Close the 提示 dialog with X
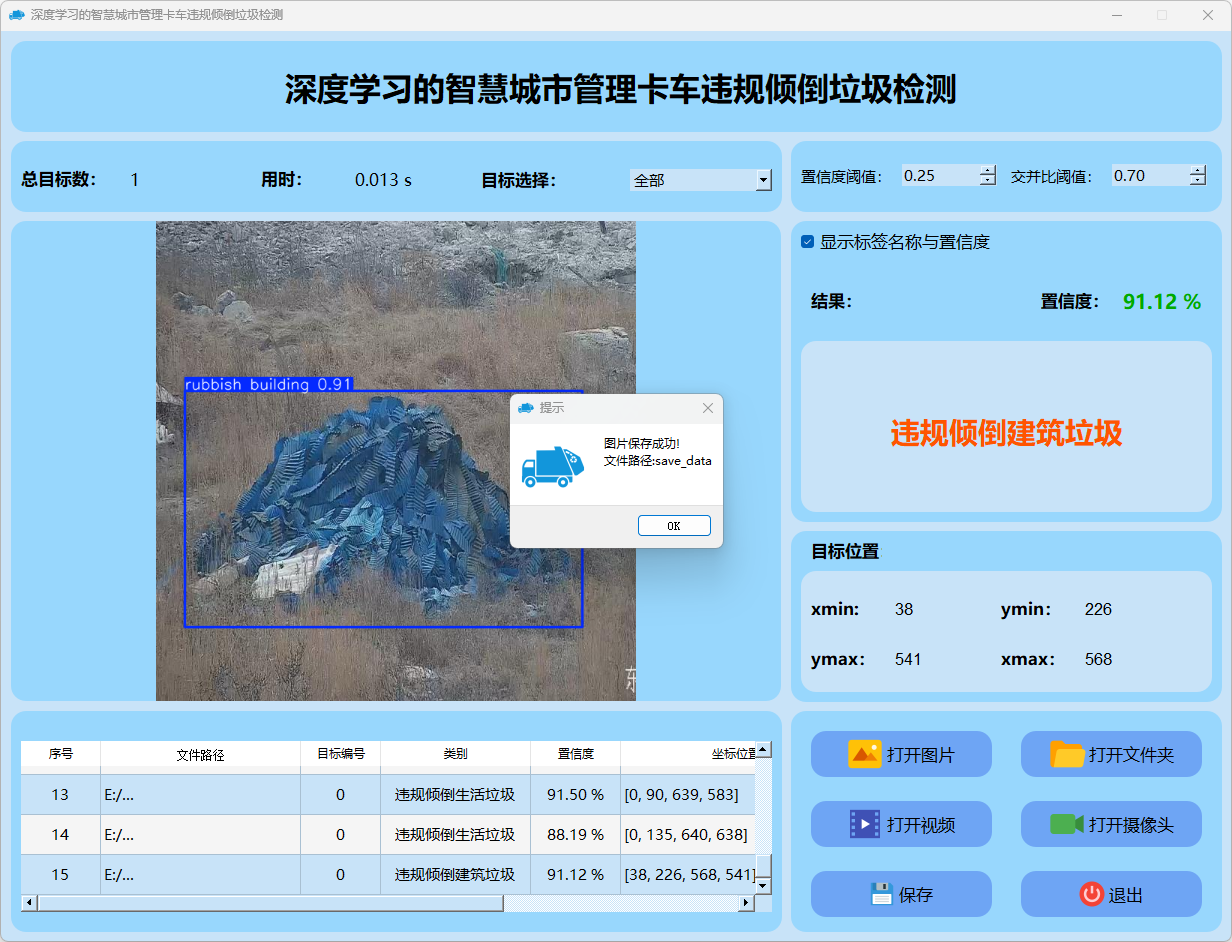The width and height of the screenshot is (1232, 942). [708, 408]
